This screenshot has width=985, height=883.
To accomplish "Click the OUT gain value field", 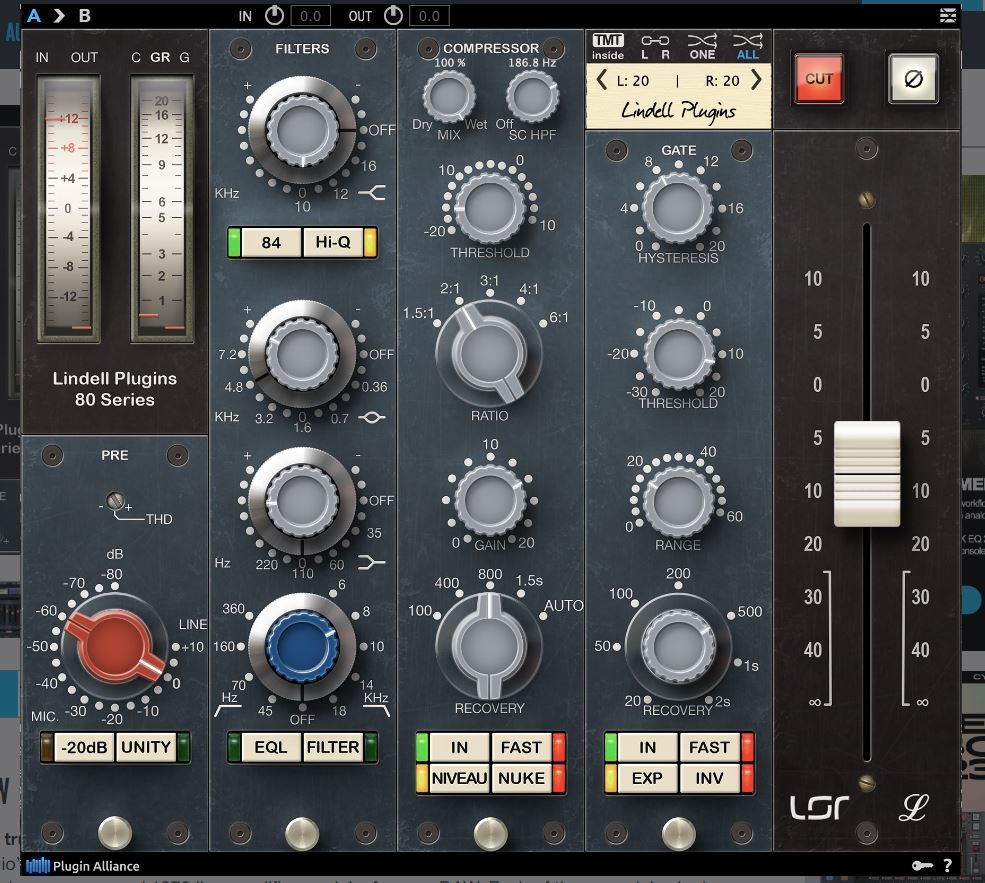I will click(x=429, y=16).
